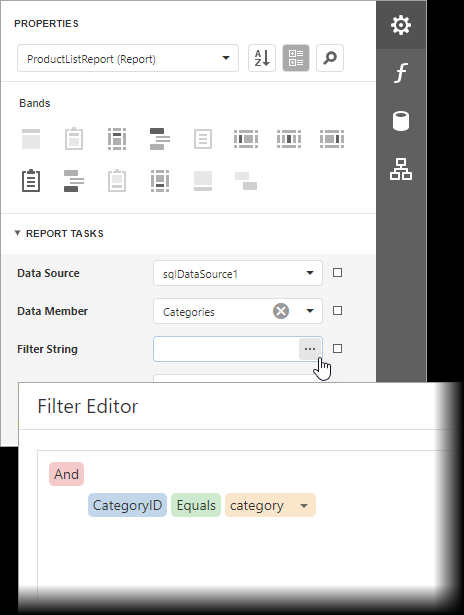The width and height of the screenshot is (464, 615).
Task: Add a Top Margin band
Action: coord(31,139)
